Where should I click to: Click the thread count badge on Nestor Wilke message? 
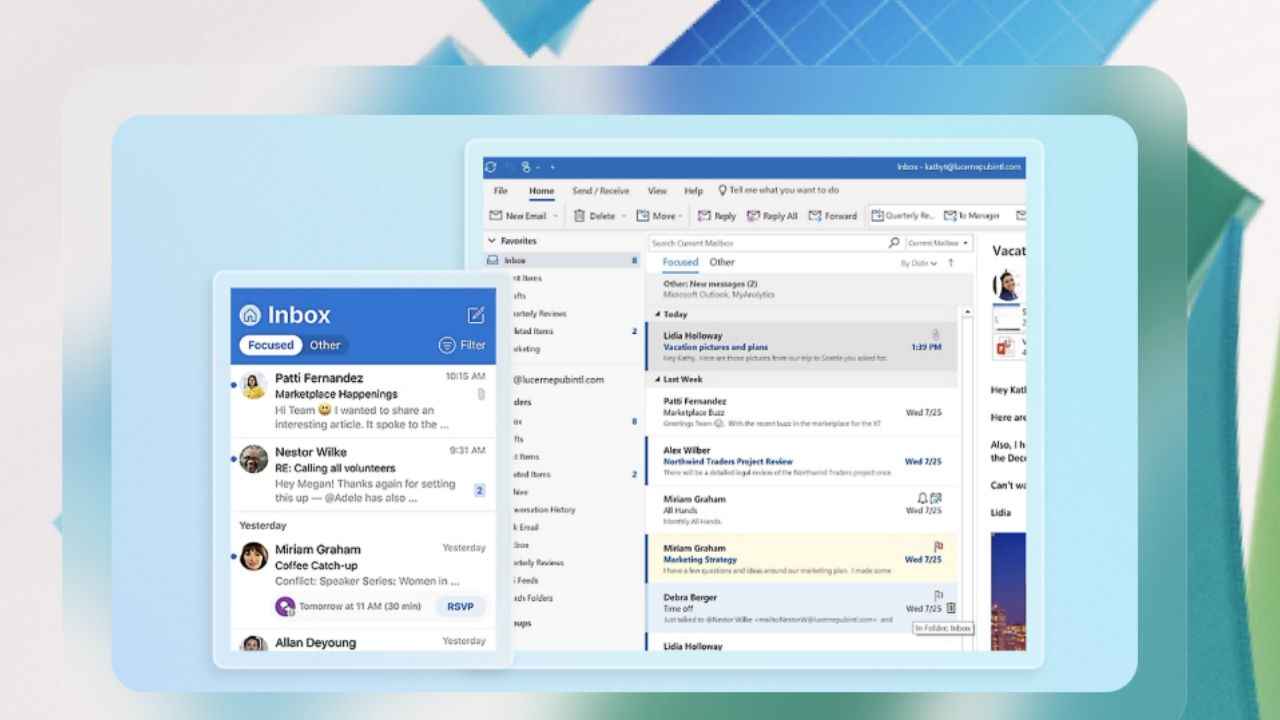pos(479,490)
